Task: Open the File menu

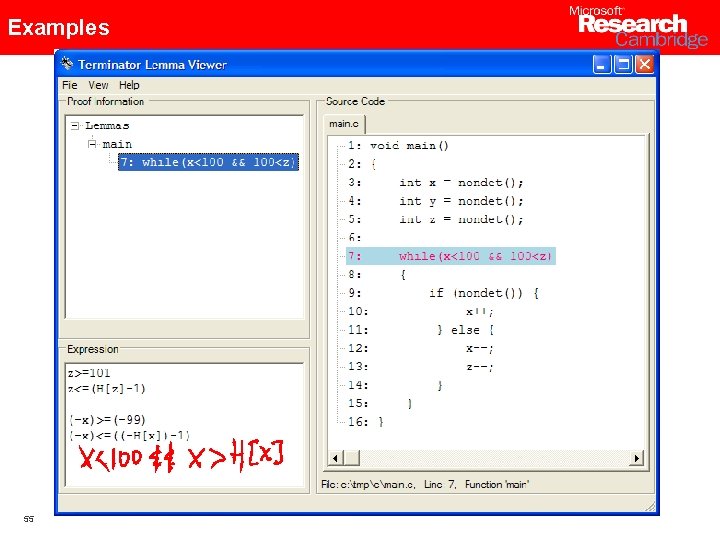Action: 69,85
